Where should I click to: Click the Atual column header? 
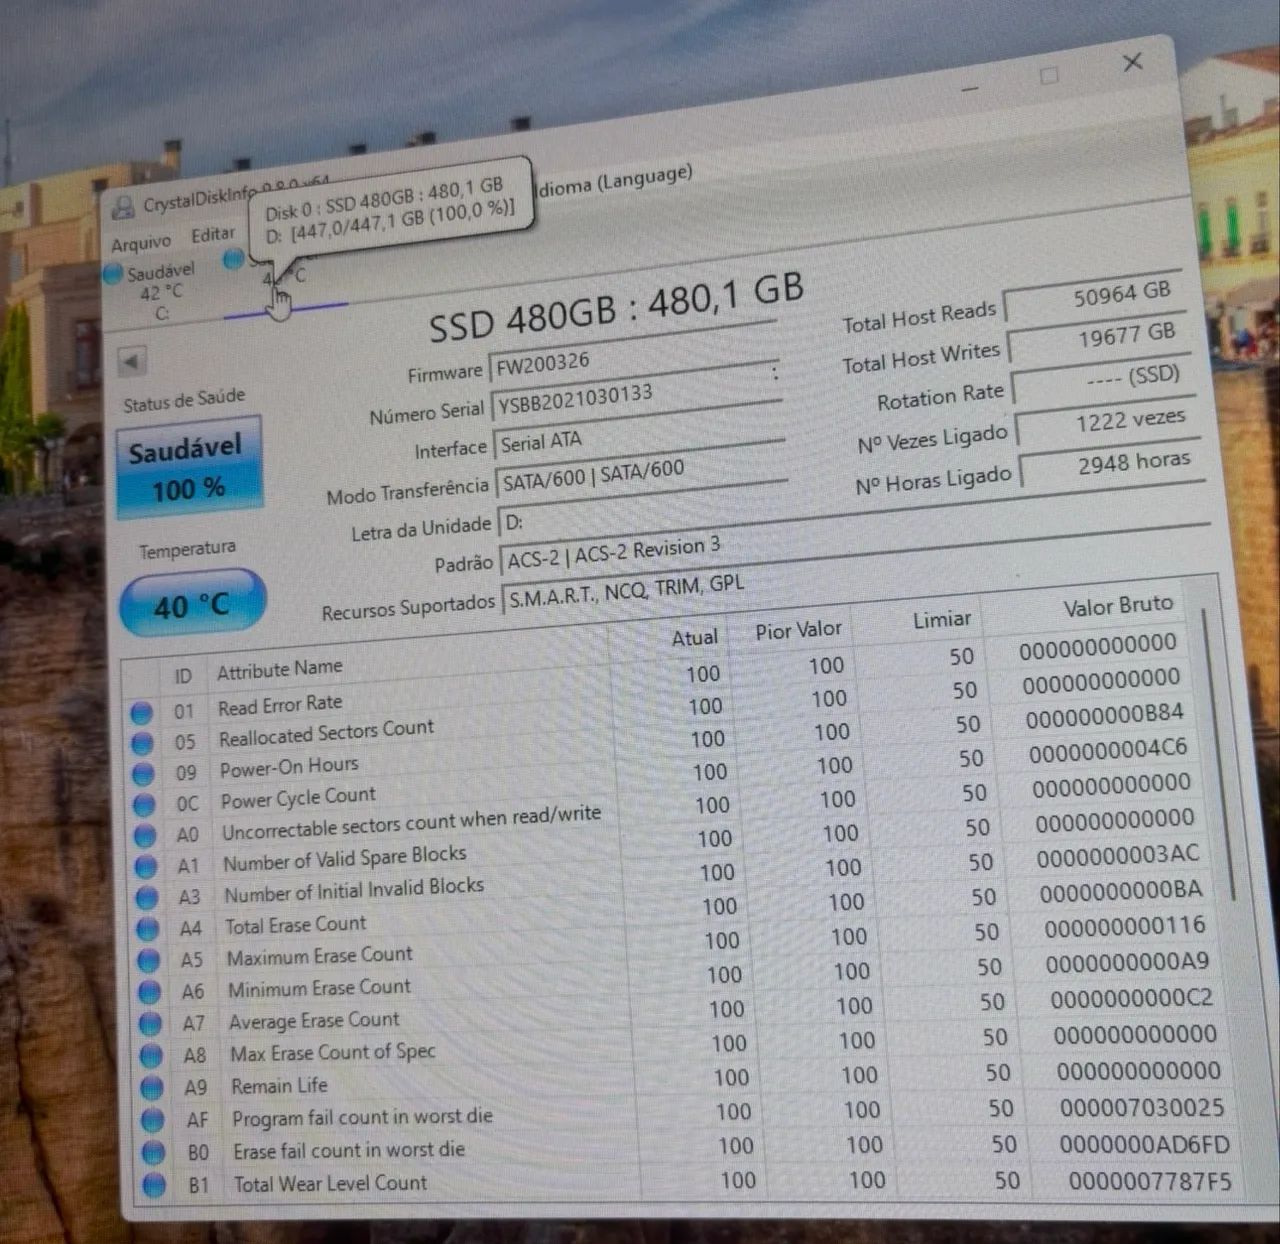pos(694,637)
